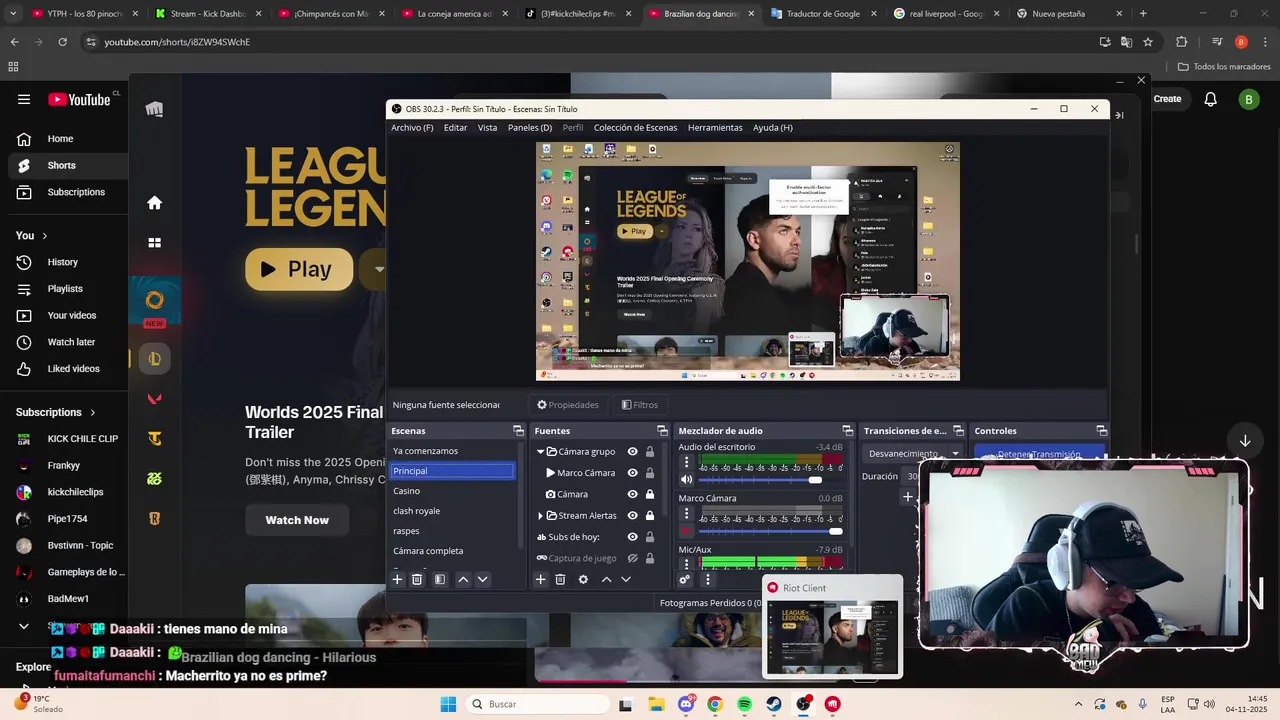Lock the Cámara grupo source
This screenshot has width=1280, height=720.
point(650,452)
